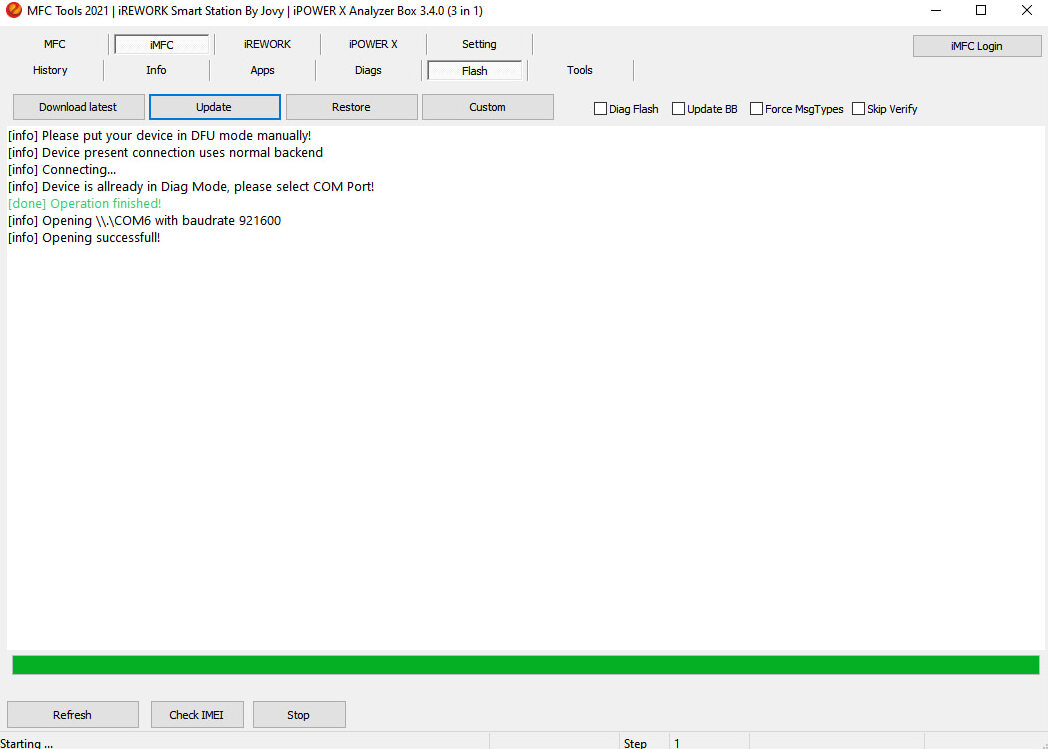This screenshot has height=749, width=1048.
Task: Enable the Diag Flash checkbox
Action: click(x=600, y=109)
